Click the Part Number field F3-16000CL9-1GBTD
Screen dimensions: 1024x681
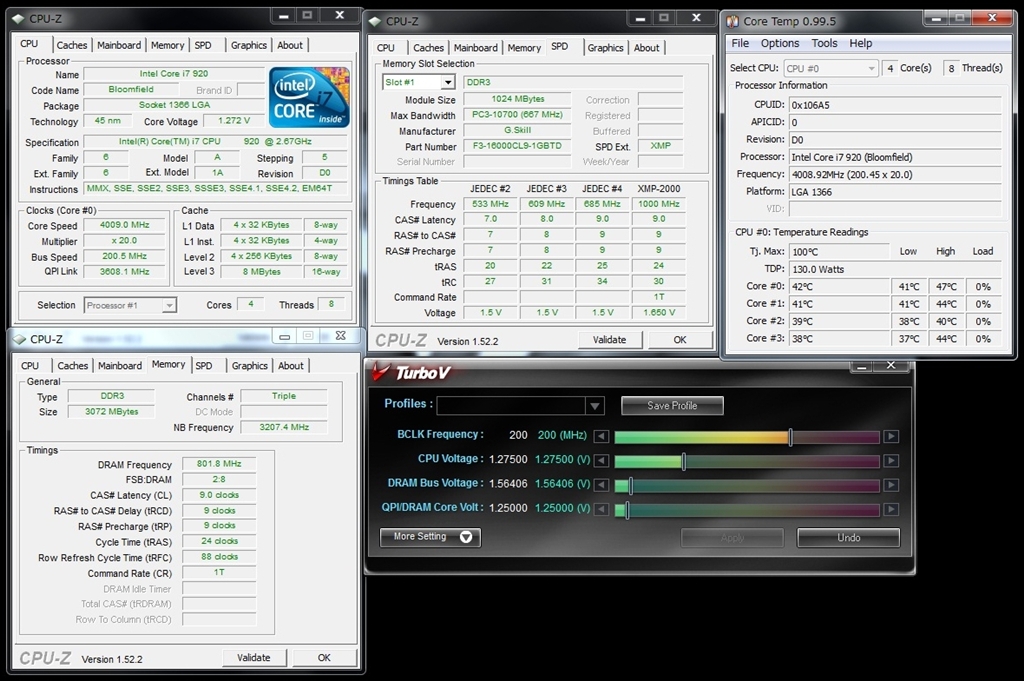516,146
